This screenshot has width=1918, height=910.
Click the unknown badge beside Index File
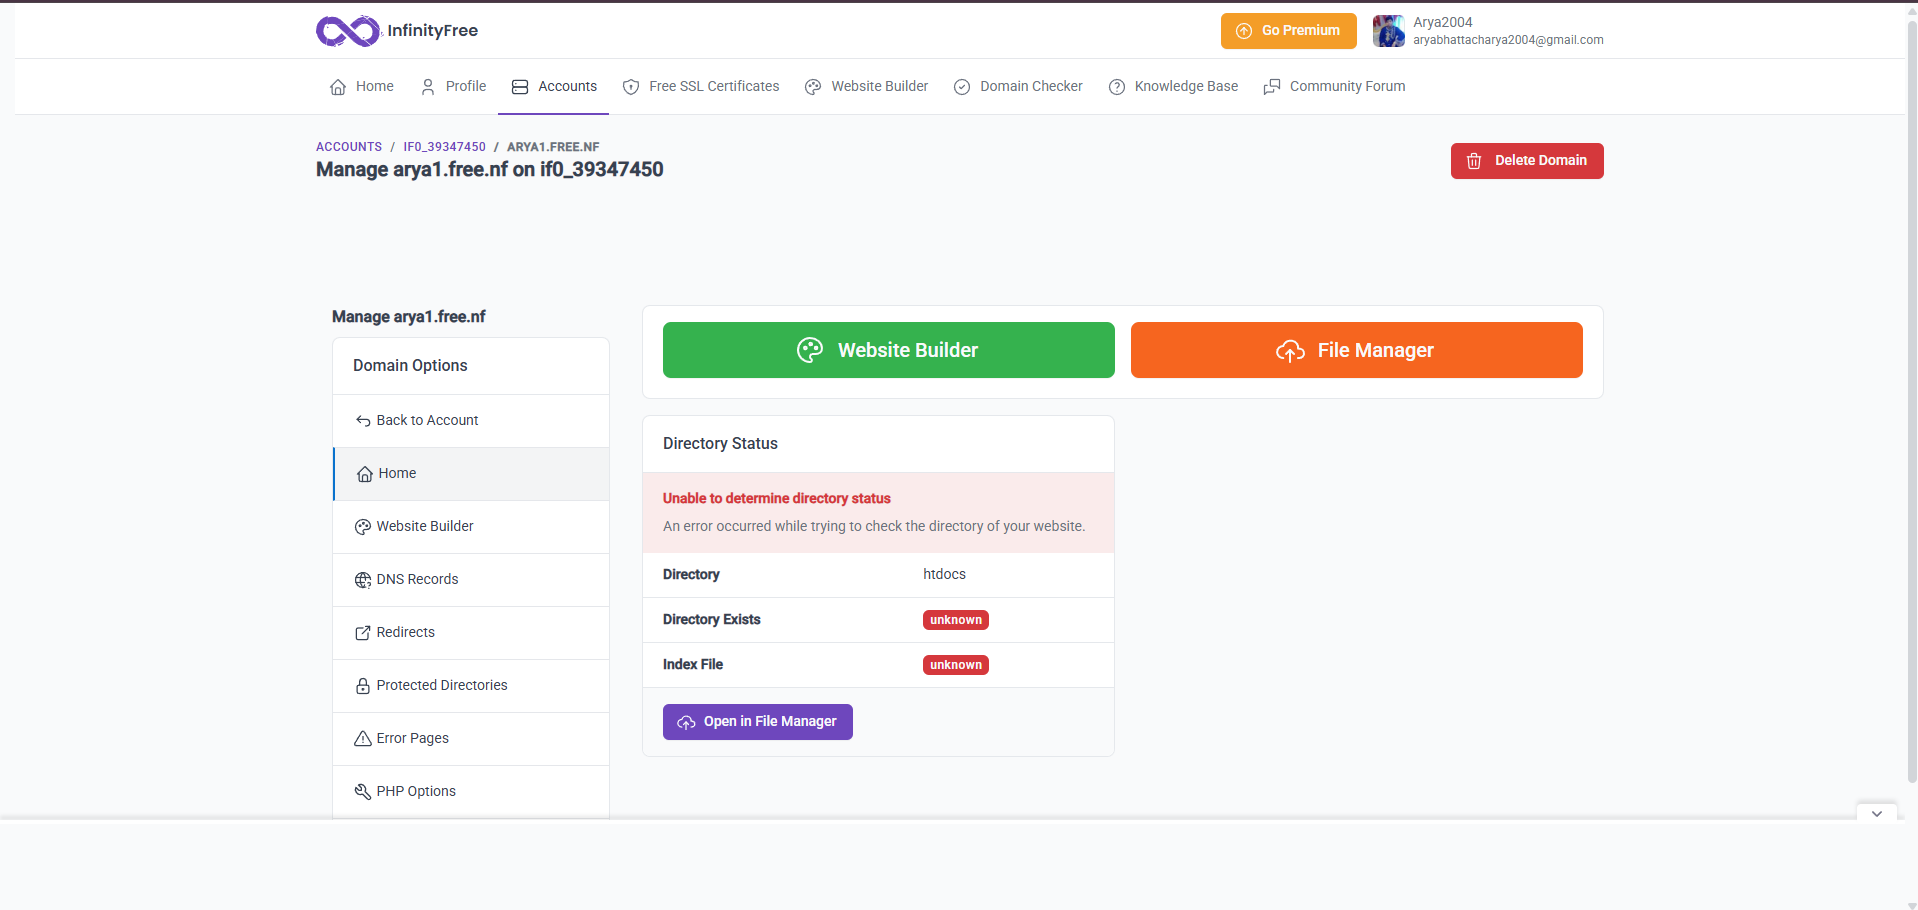click(x=955, y=665)
